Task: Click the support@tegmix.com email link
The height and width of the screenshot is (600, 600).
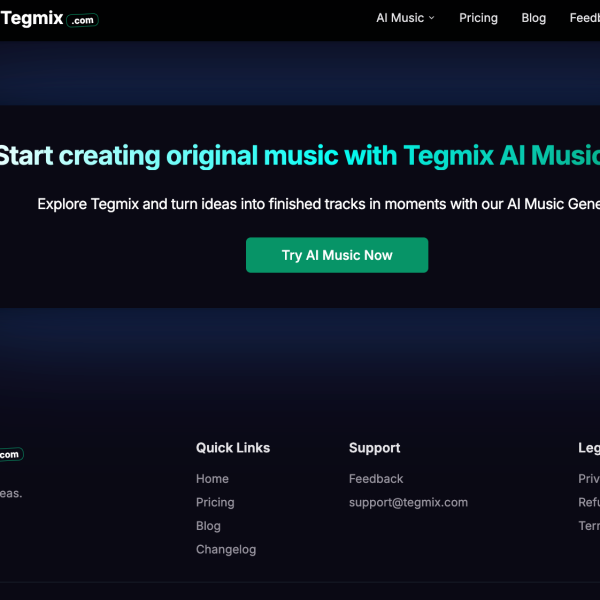Action: point(408,502)
